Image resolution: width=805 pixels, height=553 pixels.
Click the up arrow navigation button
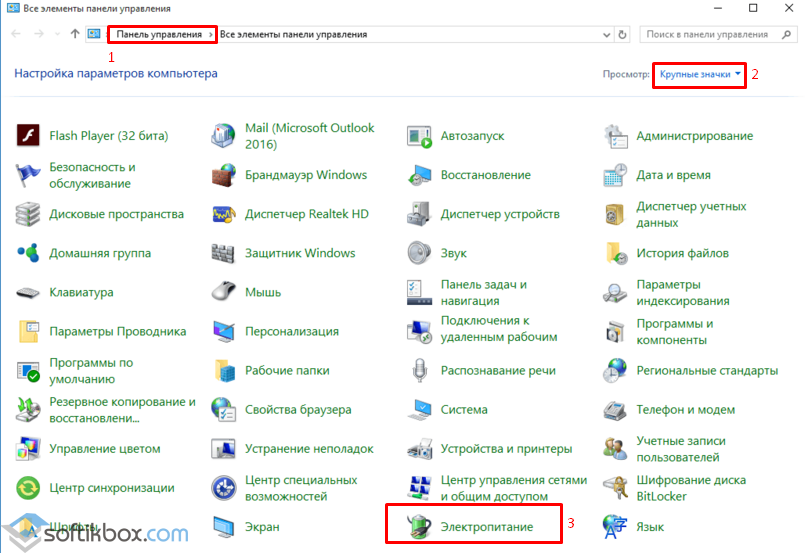(x=75, y=34)
